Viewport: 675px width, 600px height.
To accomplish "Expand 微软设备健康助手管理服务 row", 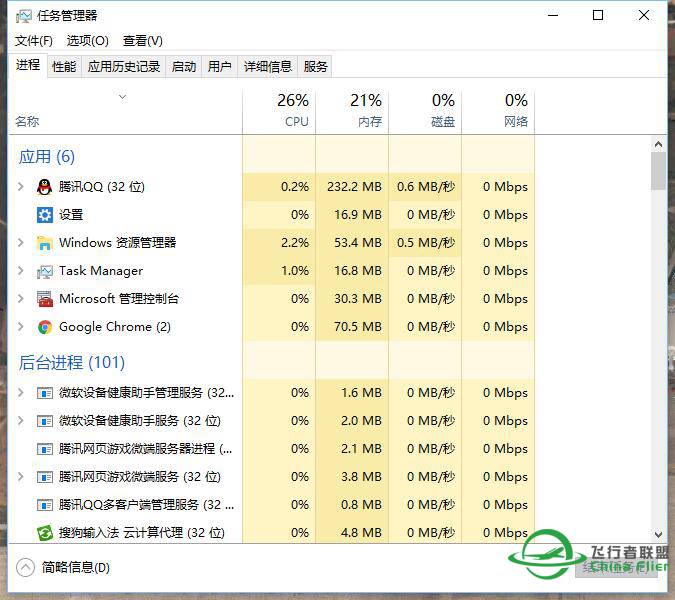I will tap(20, 392).
